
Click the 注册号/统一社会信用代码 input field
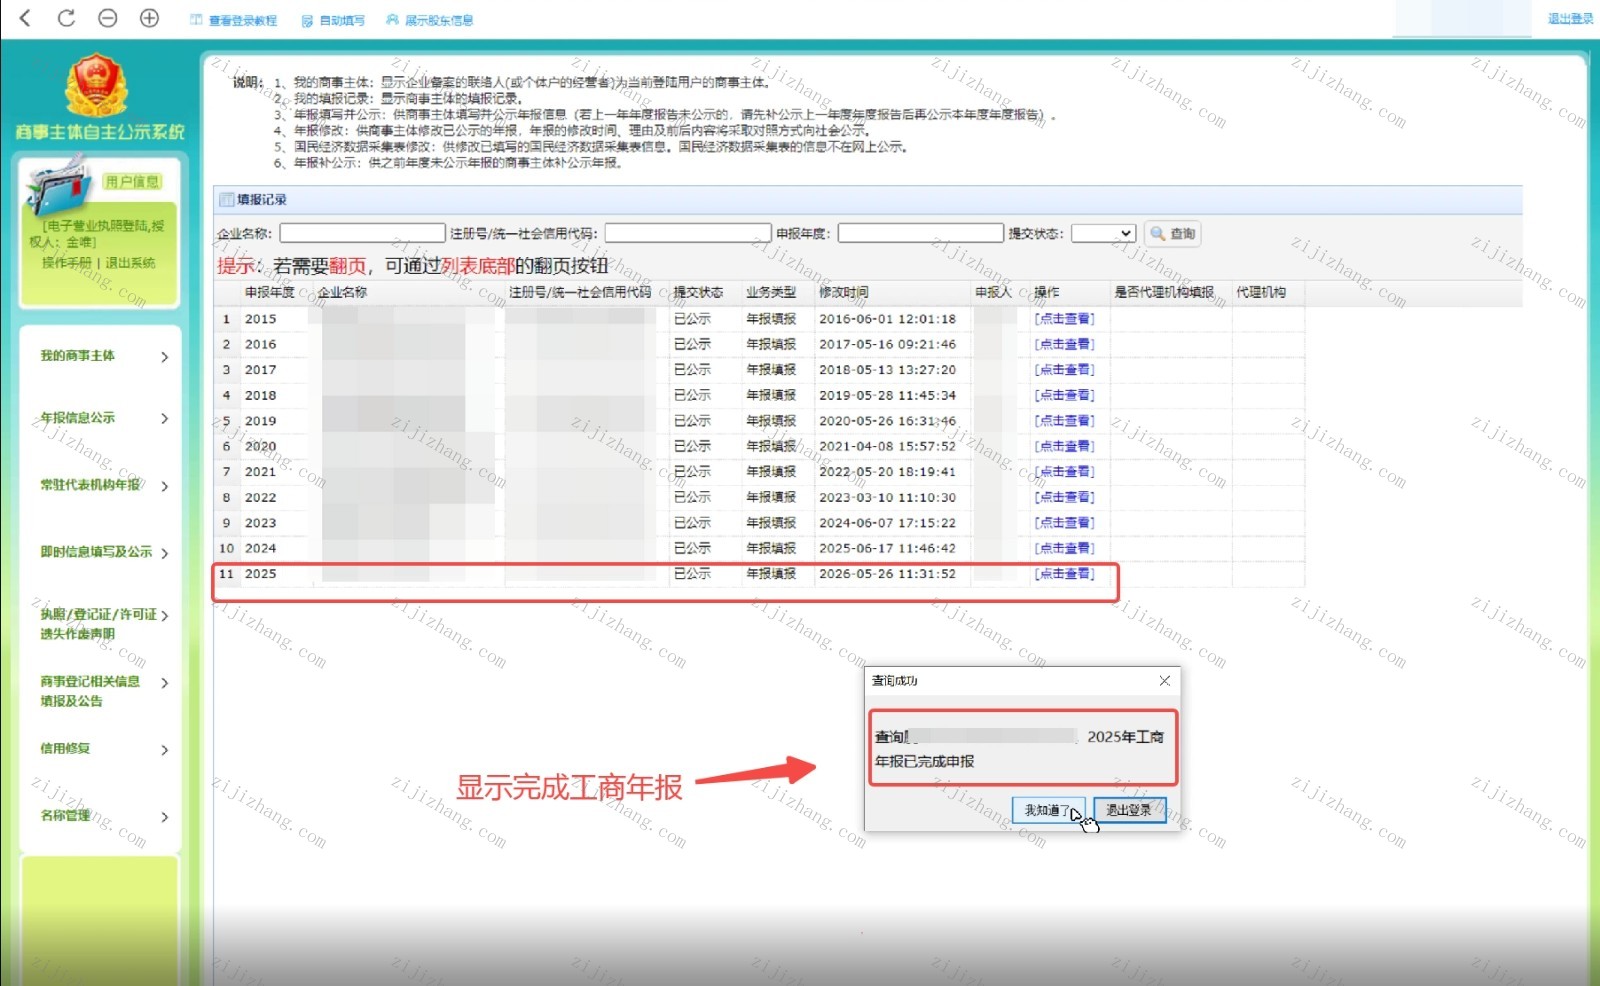(x=688, y=233)
